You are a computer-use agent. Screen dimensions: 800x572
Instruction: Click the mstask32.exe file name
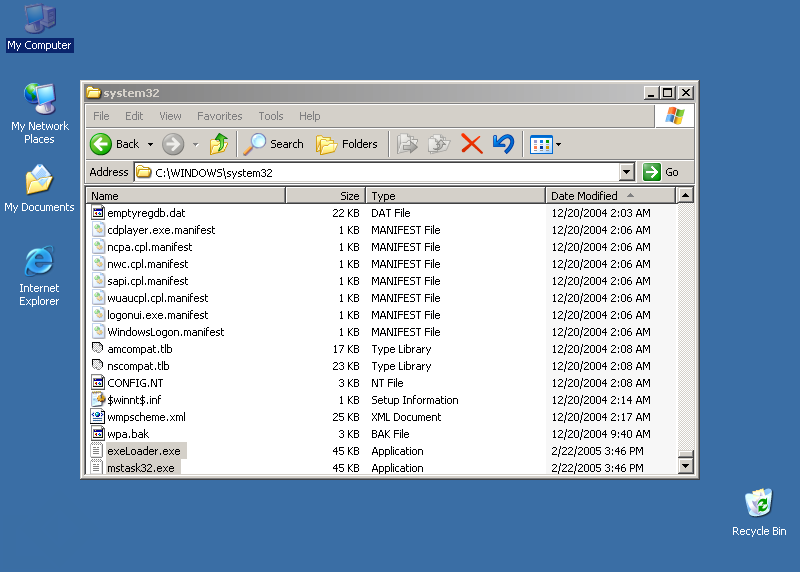(141, 468)
